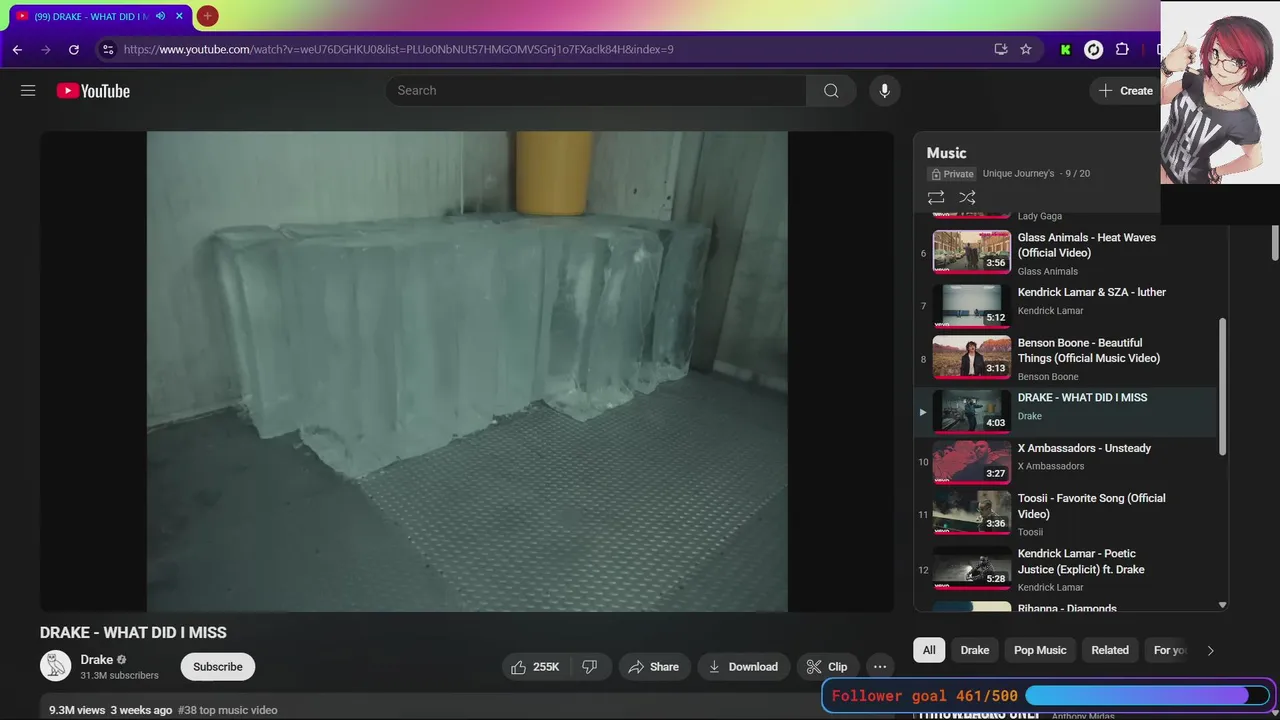Viewport: 1280px width, 720px height.
Task: Go forward with the browser forward arrow
Action: 45,49
